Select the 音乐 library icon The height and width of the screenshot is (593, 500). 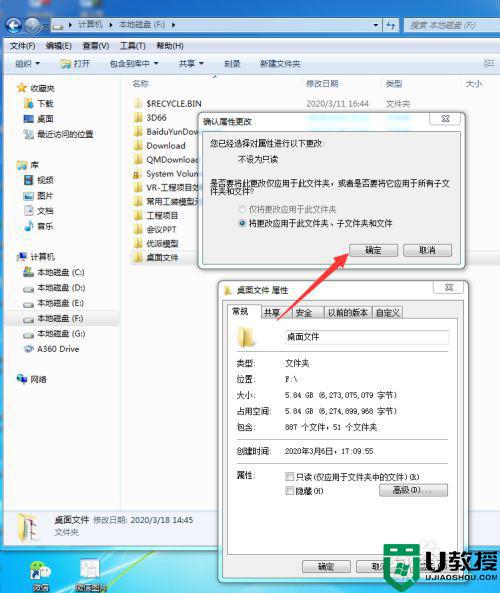point(28,226)
